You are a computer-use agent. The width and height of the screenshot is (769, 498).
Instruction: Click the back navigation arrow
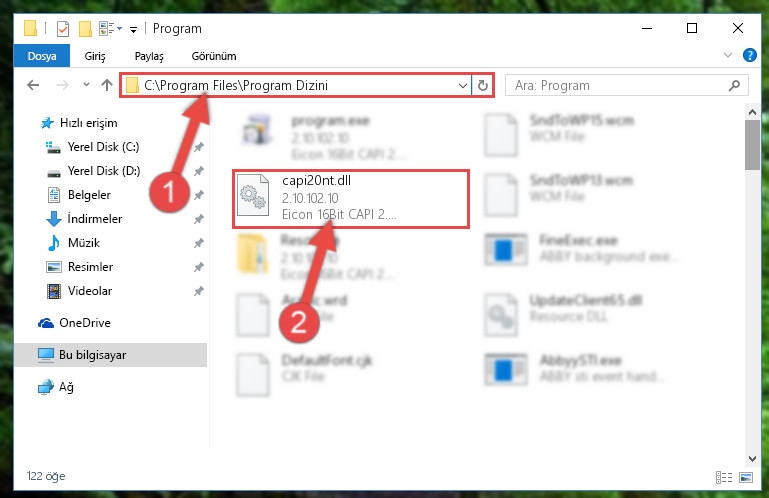tap(33, 85)
